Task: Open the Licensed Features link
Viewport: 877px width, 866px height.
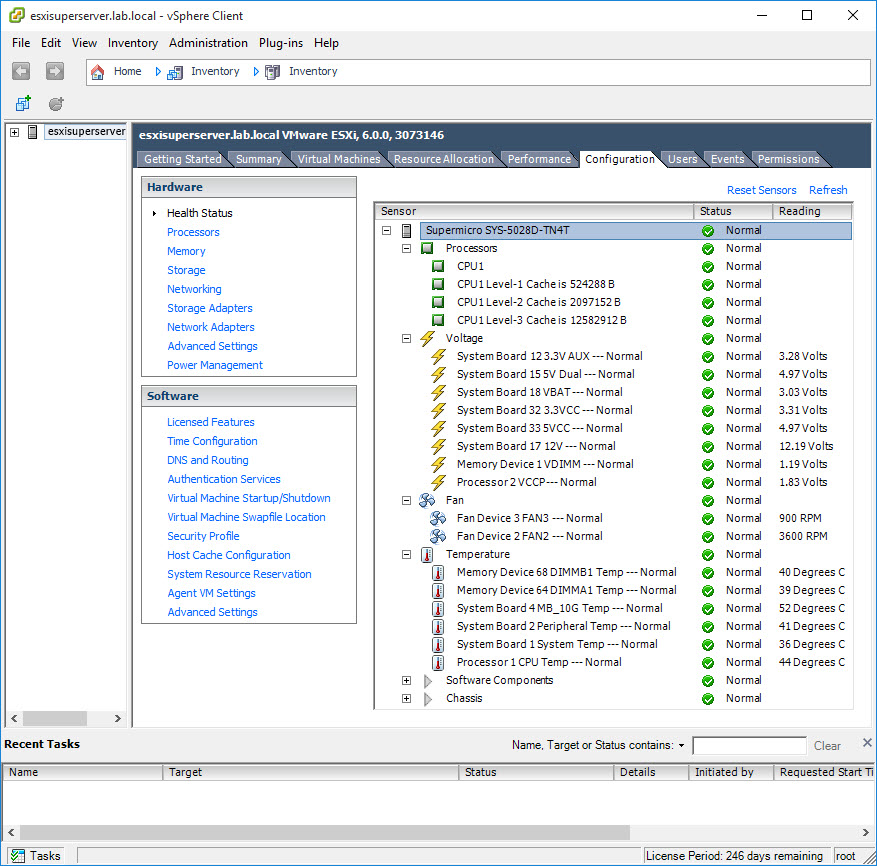Action: pos(210,422)
